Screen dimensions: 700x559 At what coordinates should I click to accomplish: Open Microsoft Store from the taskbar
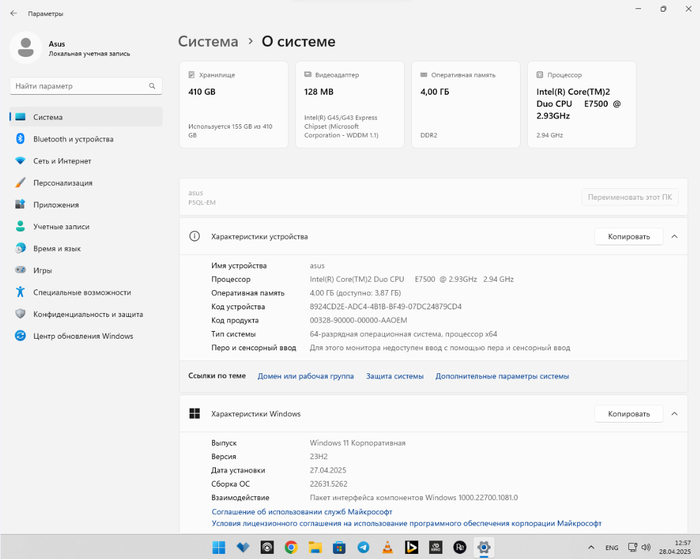pos(339,547)
